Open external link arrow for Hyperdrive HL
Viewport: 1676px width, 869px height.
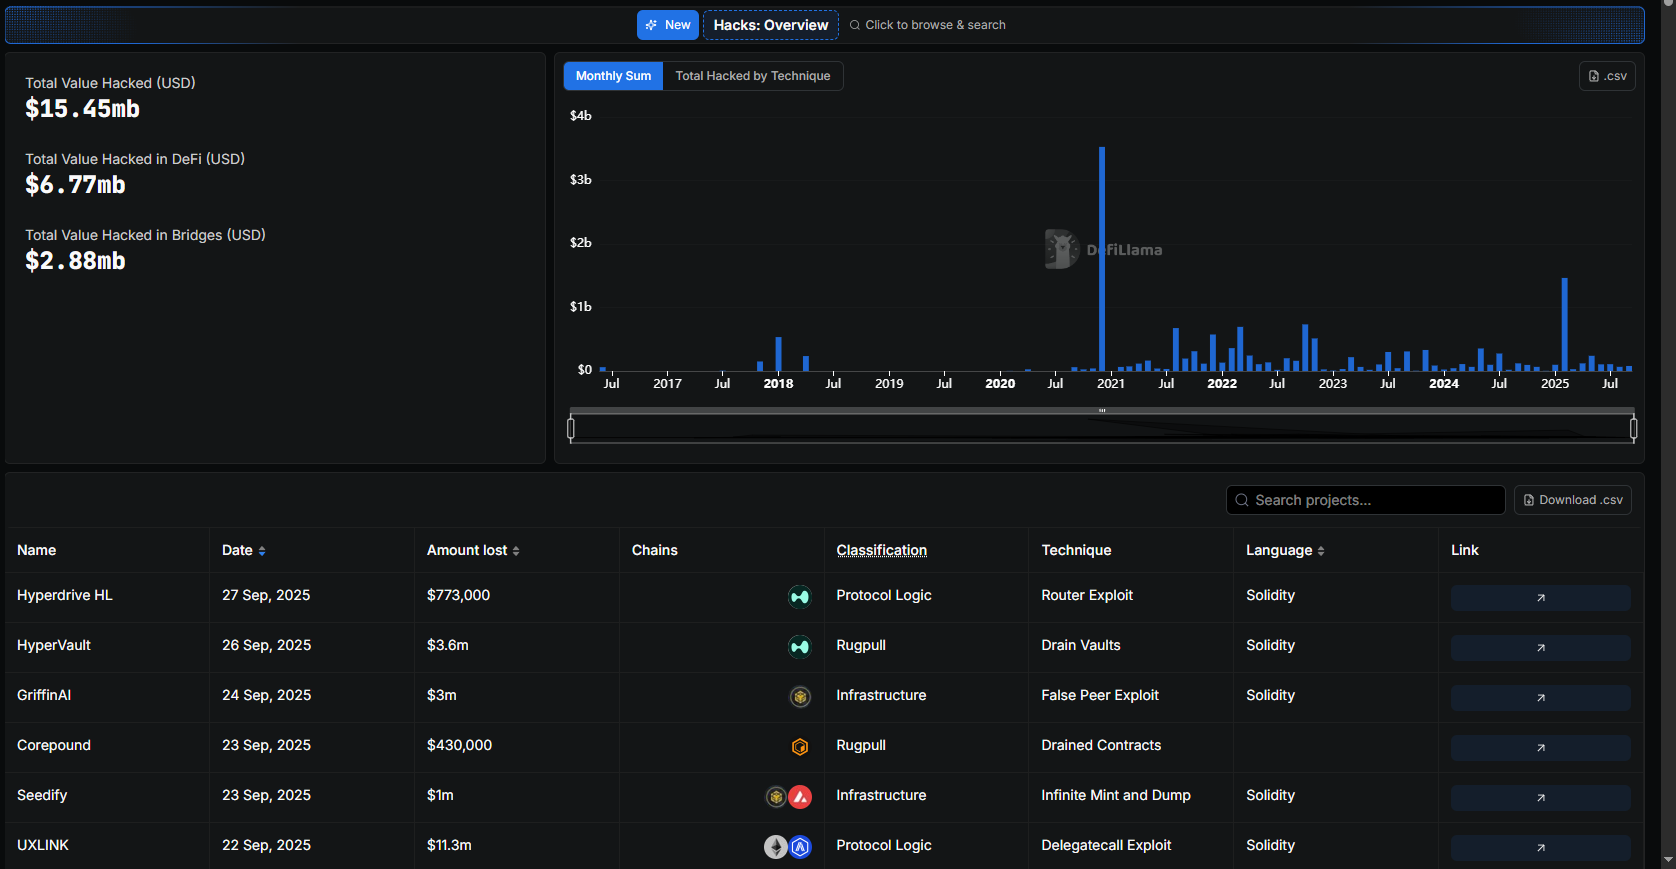tap(1540, 598)
